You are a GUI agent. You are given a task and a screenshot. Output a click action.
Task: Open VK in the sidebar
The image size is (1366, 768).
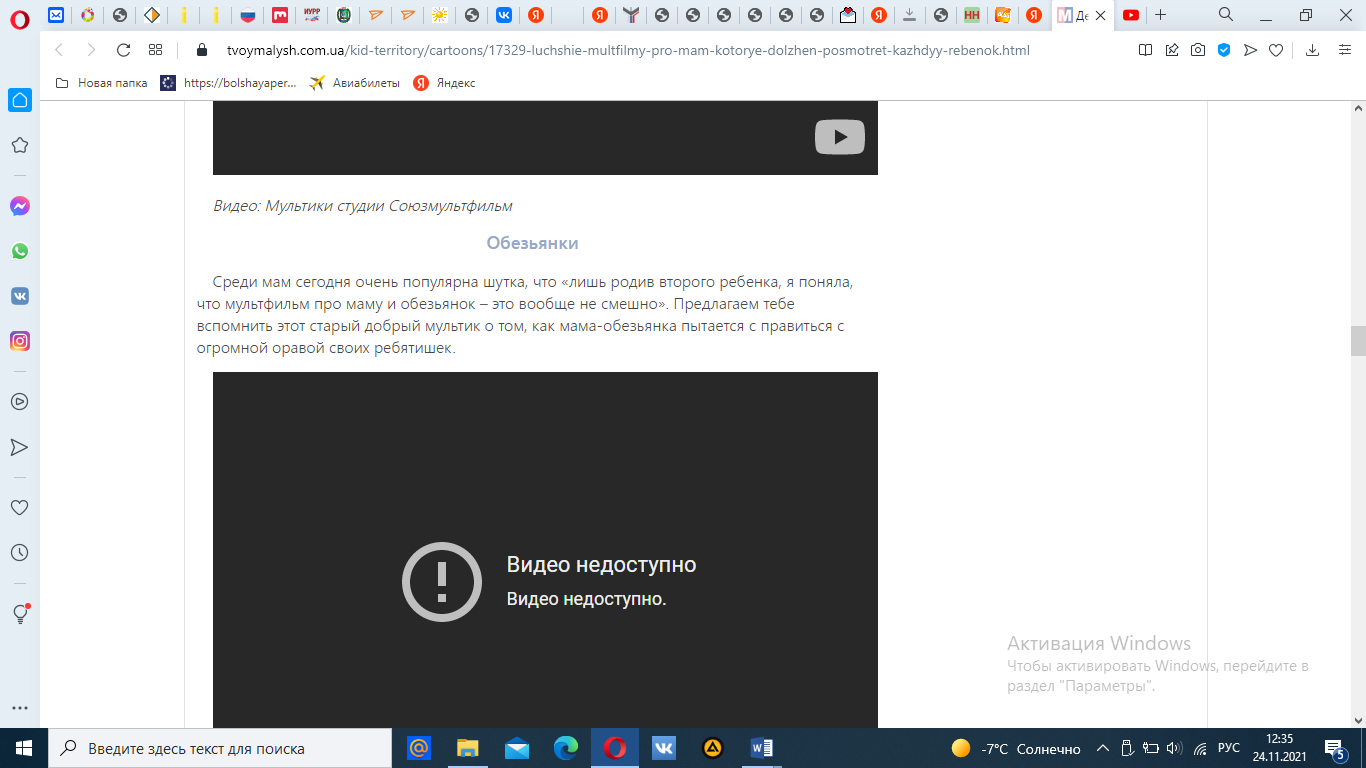[20, 296]
